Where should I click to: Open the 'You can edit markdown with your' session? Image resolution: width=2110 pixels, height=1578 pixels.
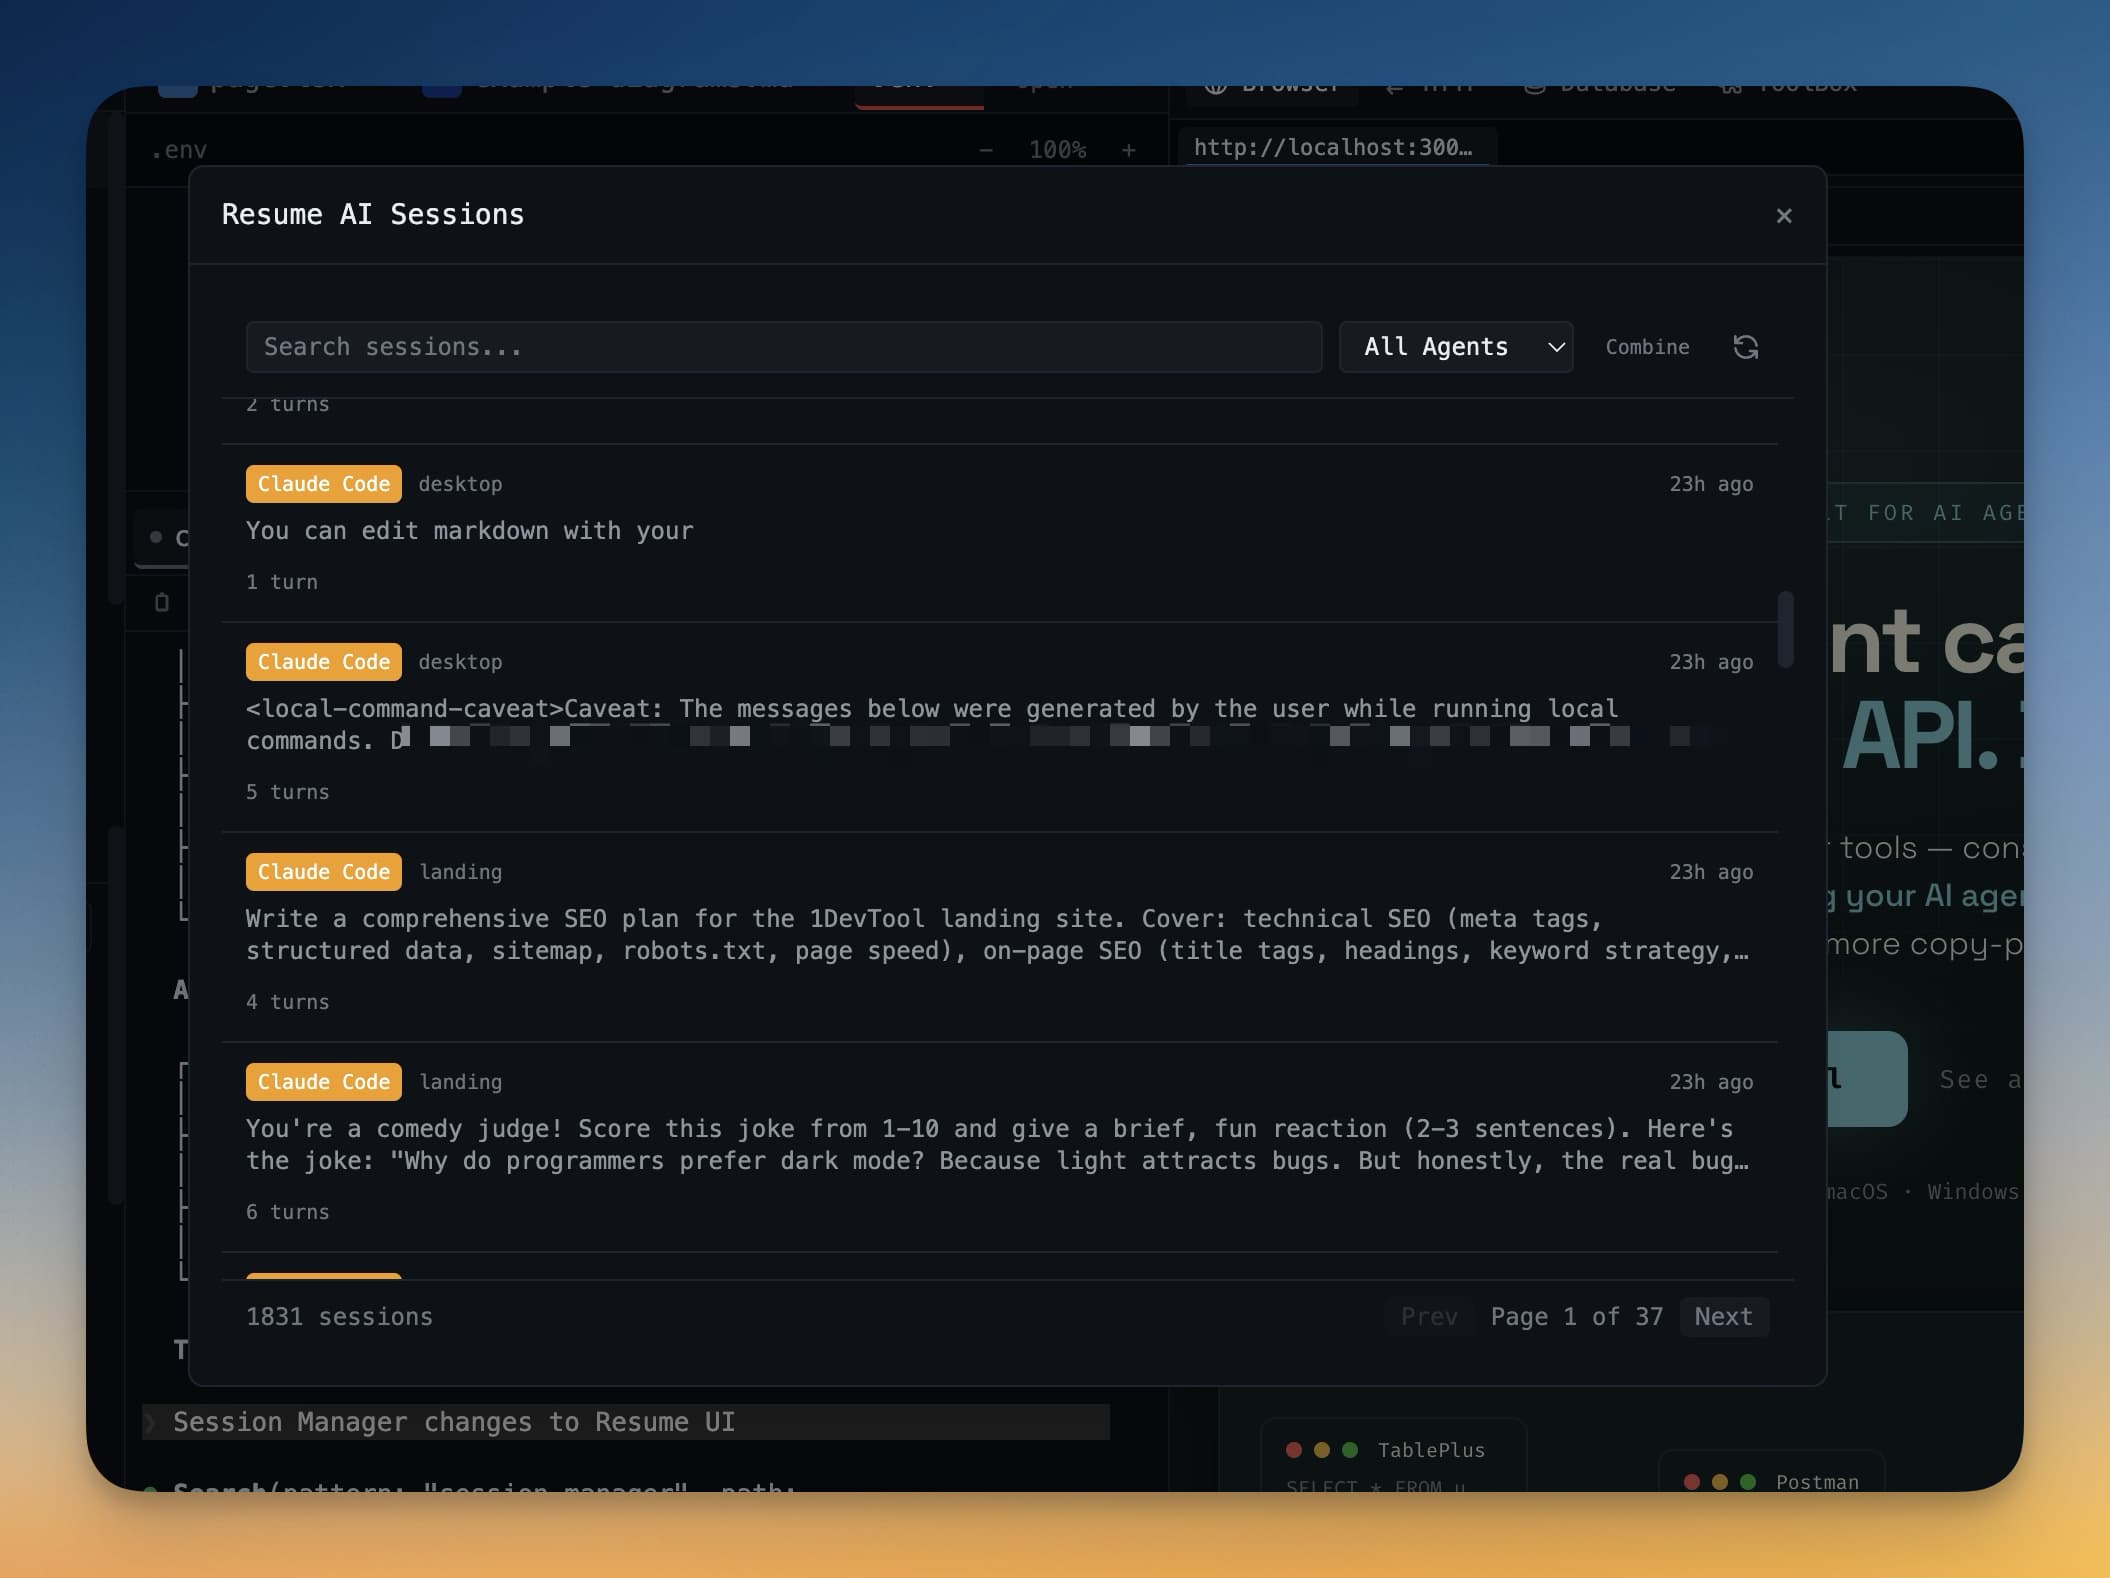(999, 533)
